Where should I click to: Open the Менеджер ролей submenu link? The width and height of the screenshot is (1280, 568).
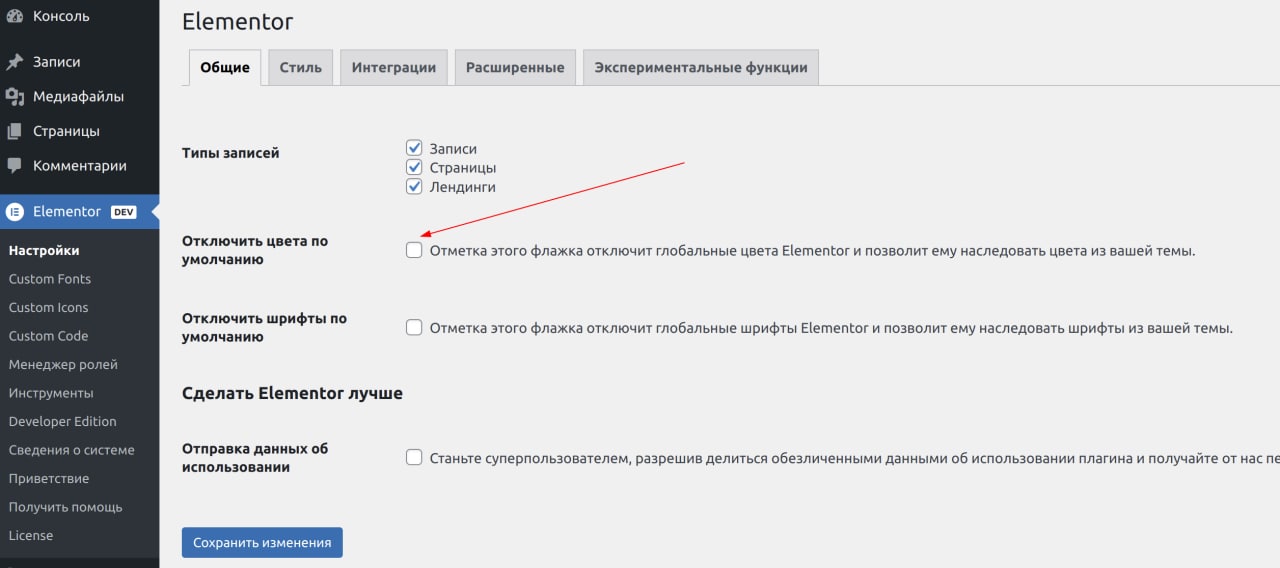coord(63,364)
